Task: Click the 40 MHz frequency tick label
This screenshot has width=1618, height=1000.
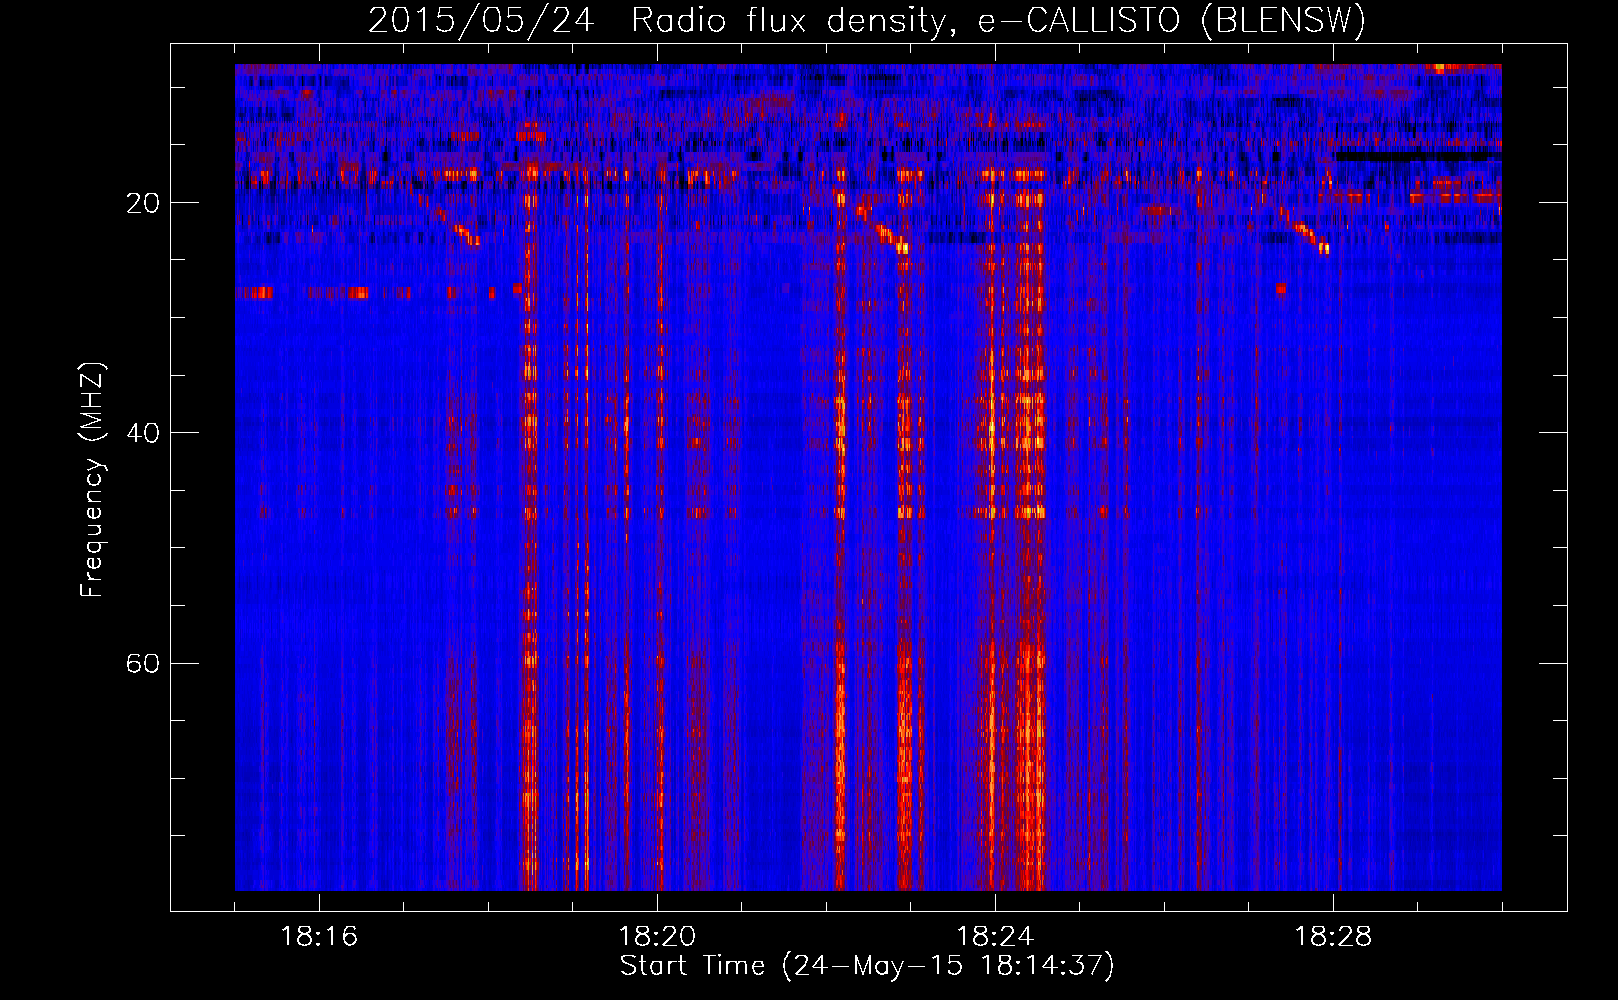Action: click(143, 433)
